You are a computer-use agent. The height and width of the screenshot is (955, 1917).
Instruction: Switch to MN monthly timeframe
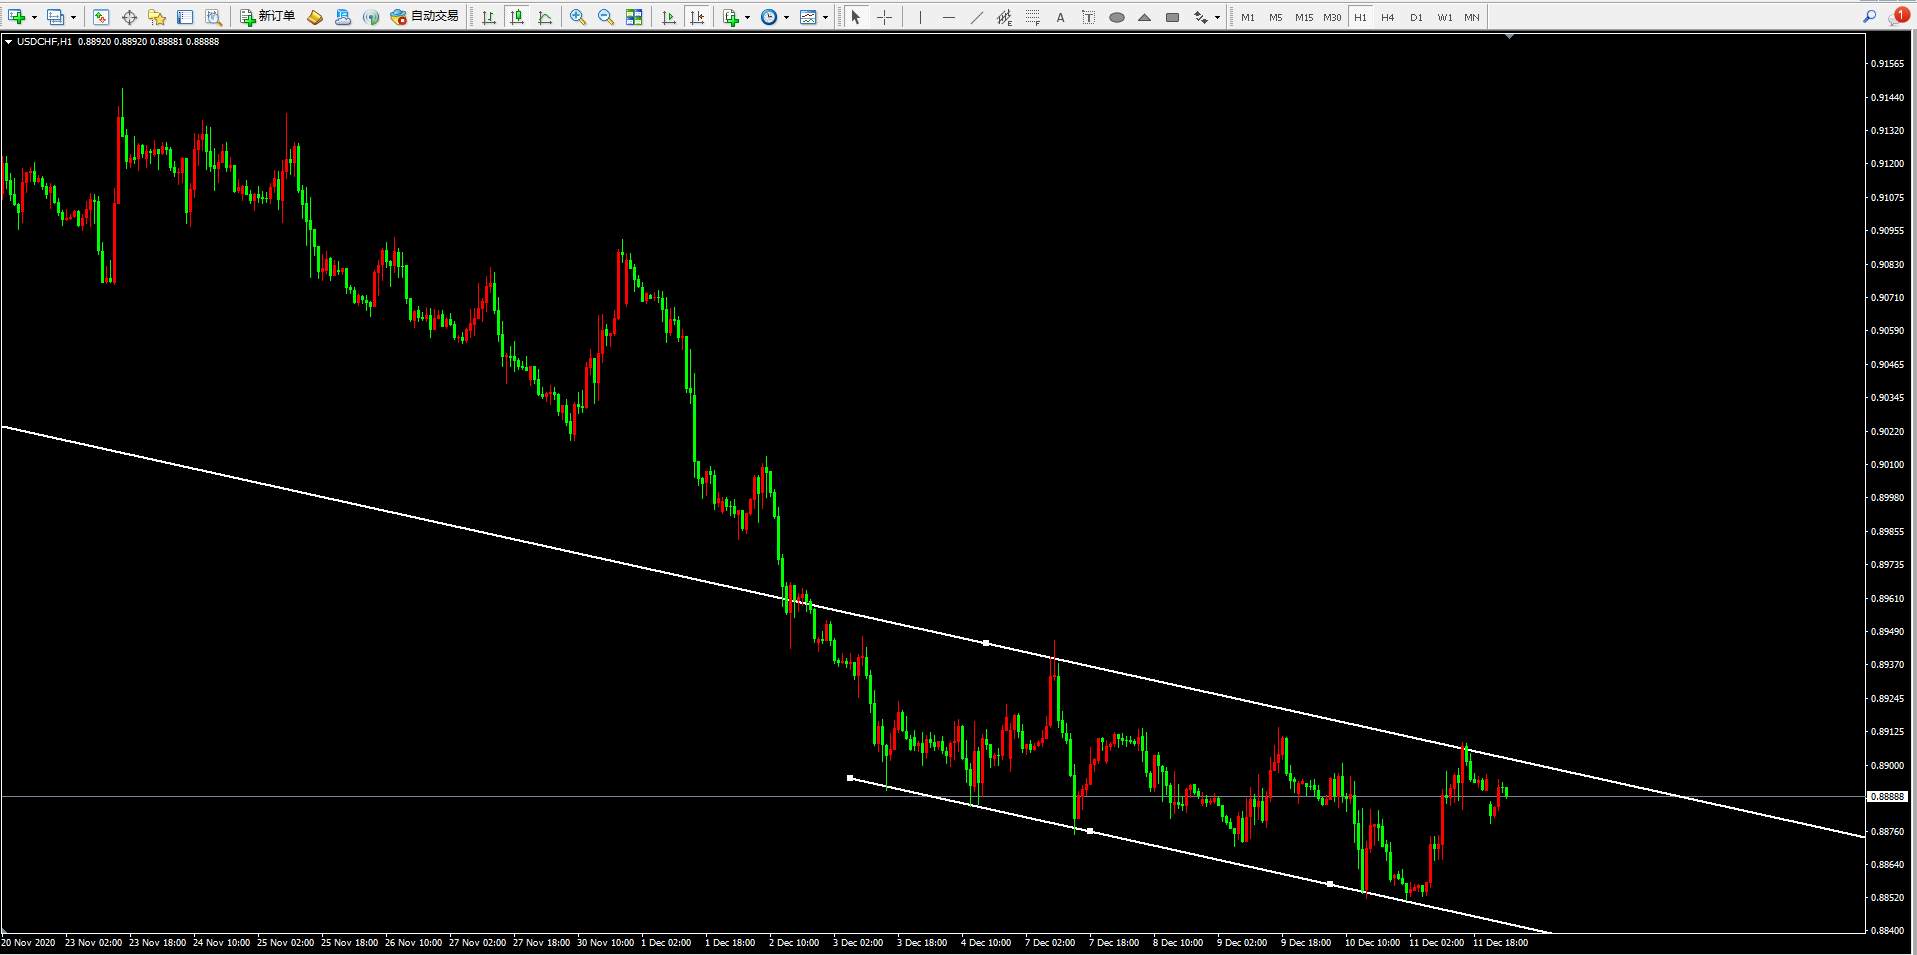coord(1472,17)
